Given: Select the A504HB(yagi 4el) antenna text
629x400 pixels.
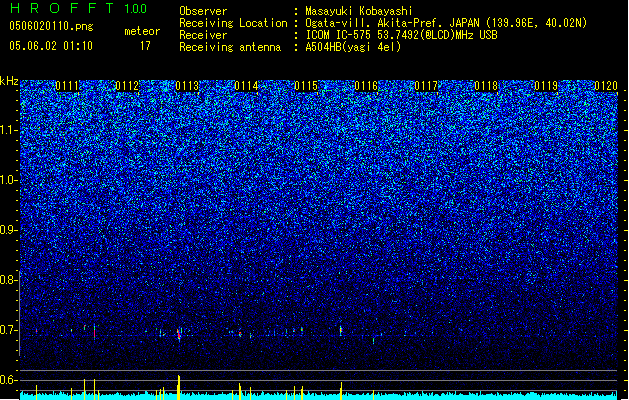Looking at the screenshot, I should tap(353, 47).
